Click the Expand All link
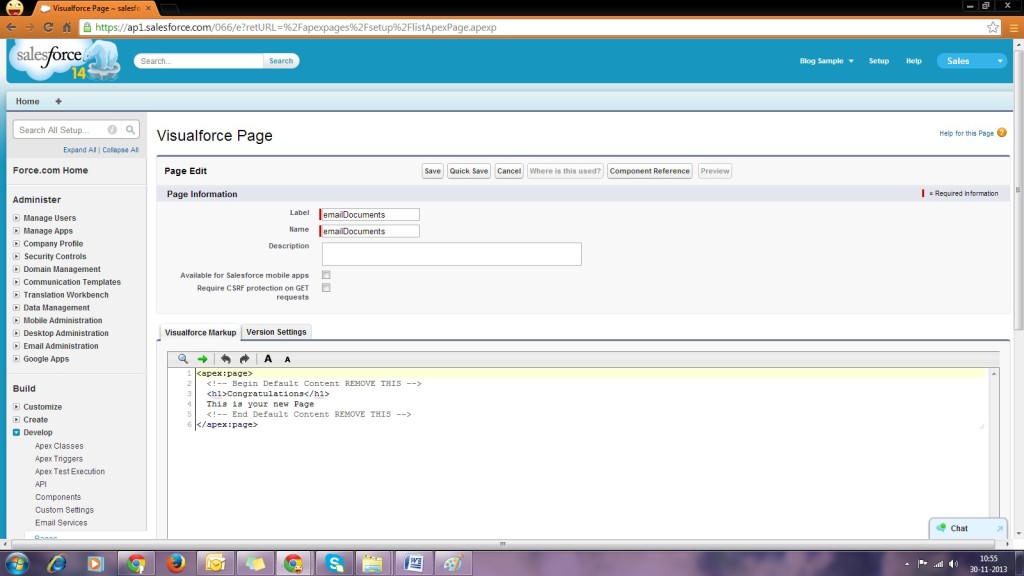1024x576 pixels. point(80,150)
